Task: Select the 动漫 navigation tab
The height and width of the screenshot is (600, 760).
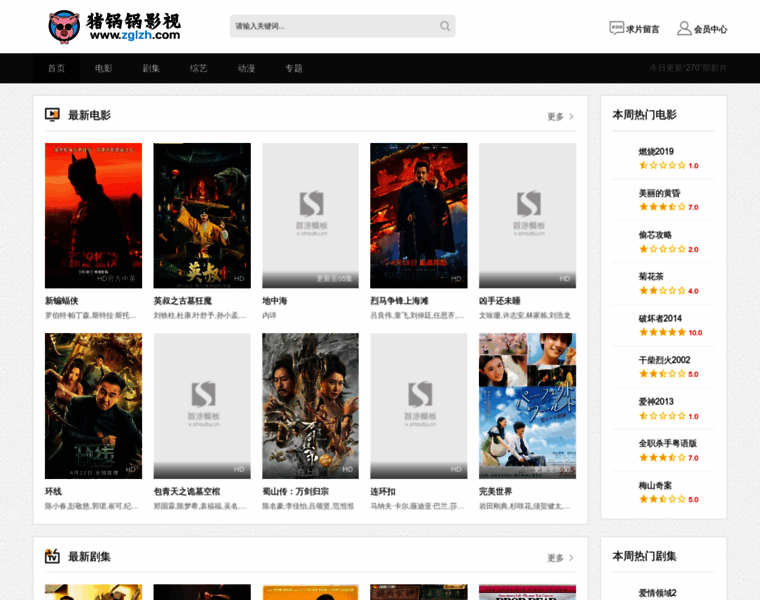Action: pyautogui.click(x=246, y=68)
